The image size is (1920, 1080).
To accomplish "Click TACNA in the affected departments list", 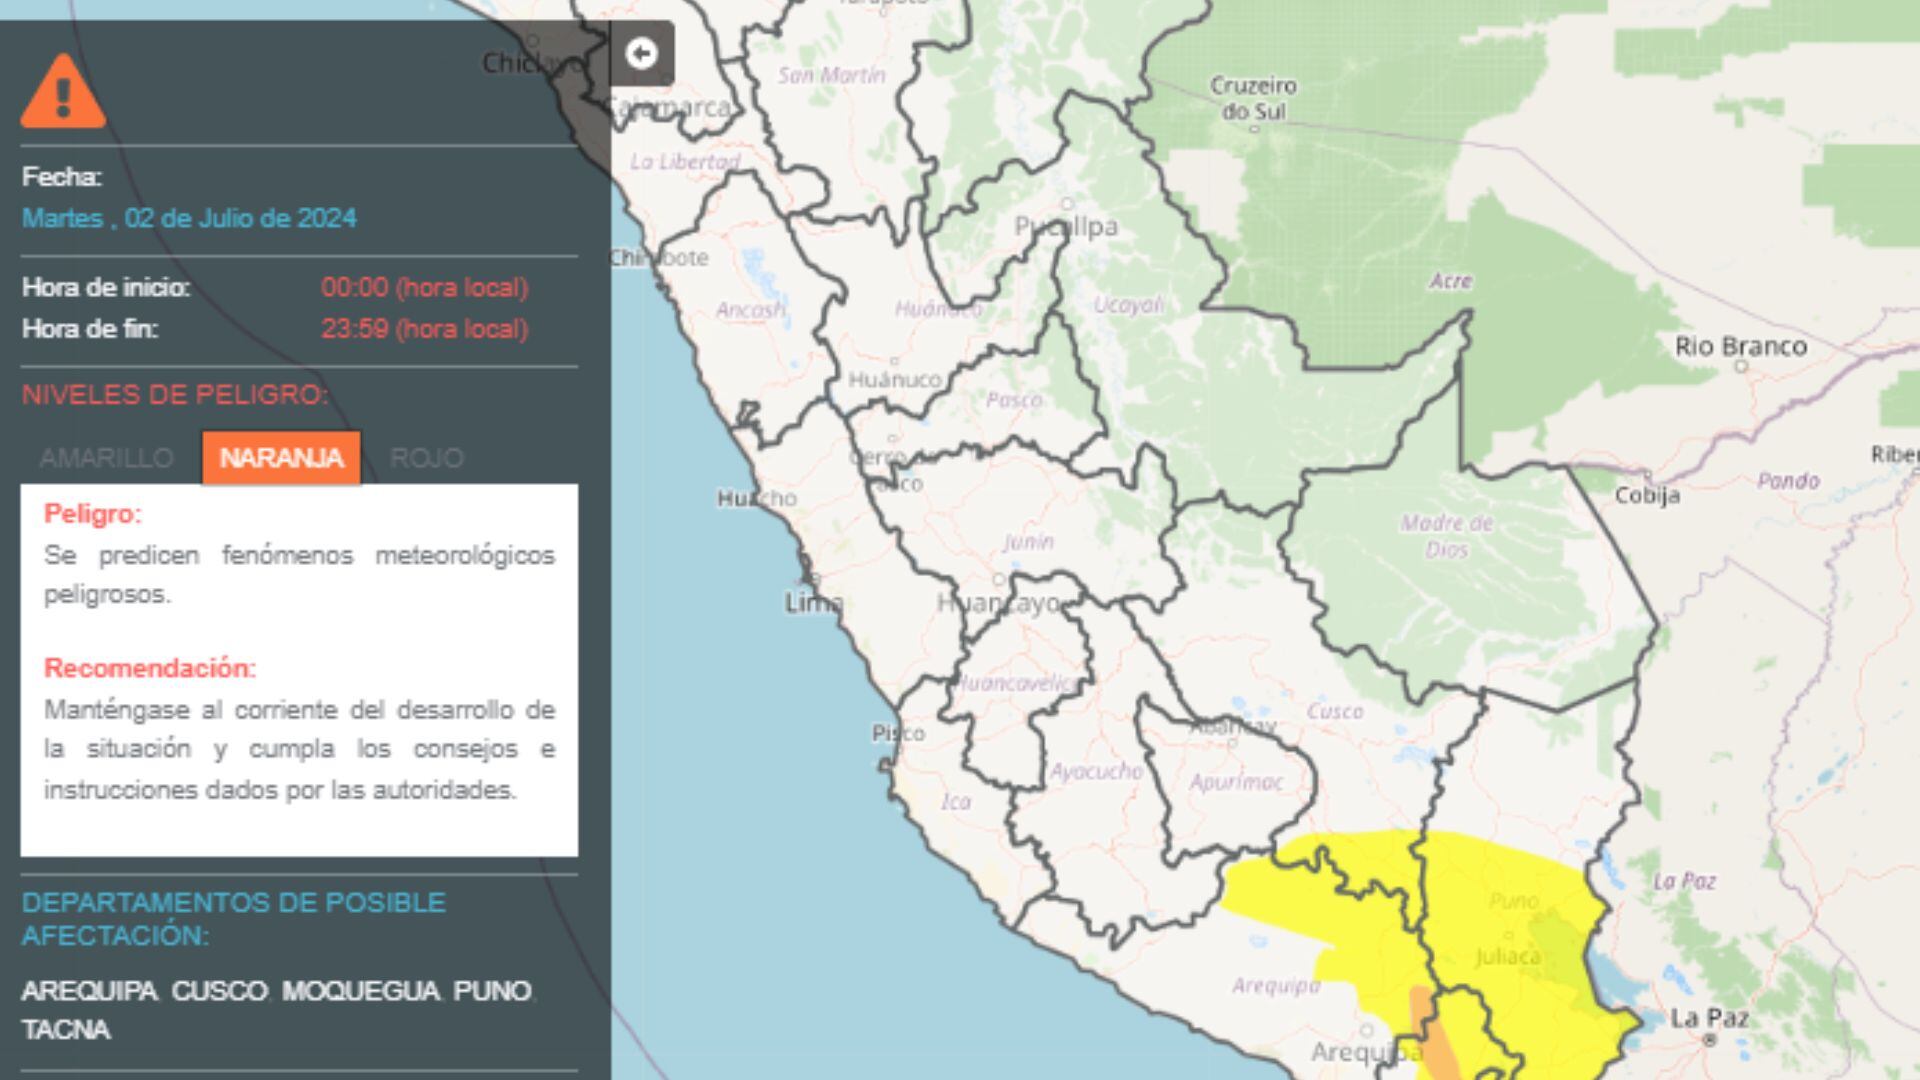I will (66, 1030).
